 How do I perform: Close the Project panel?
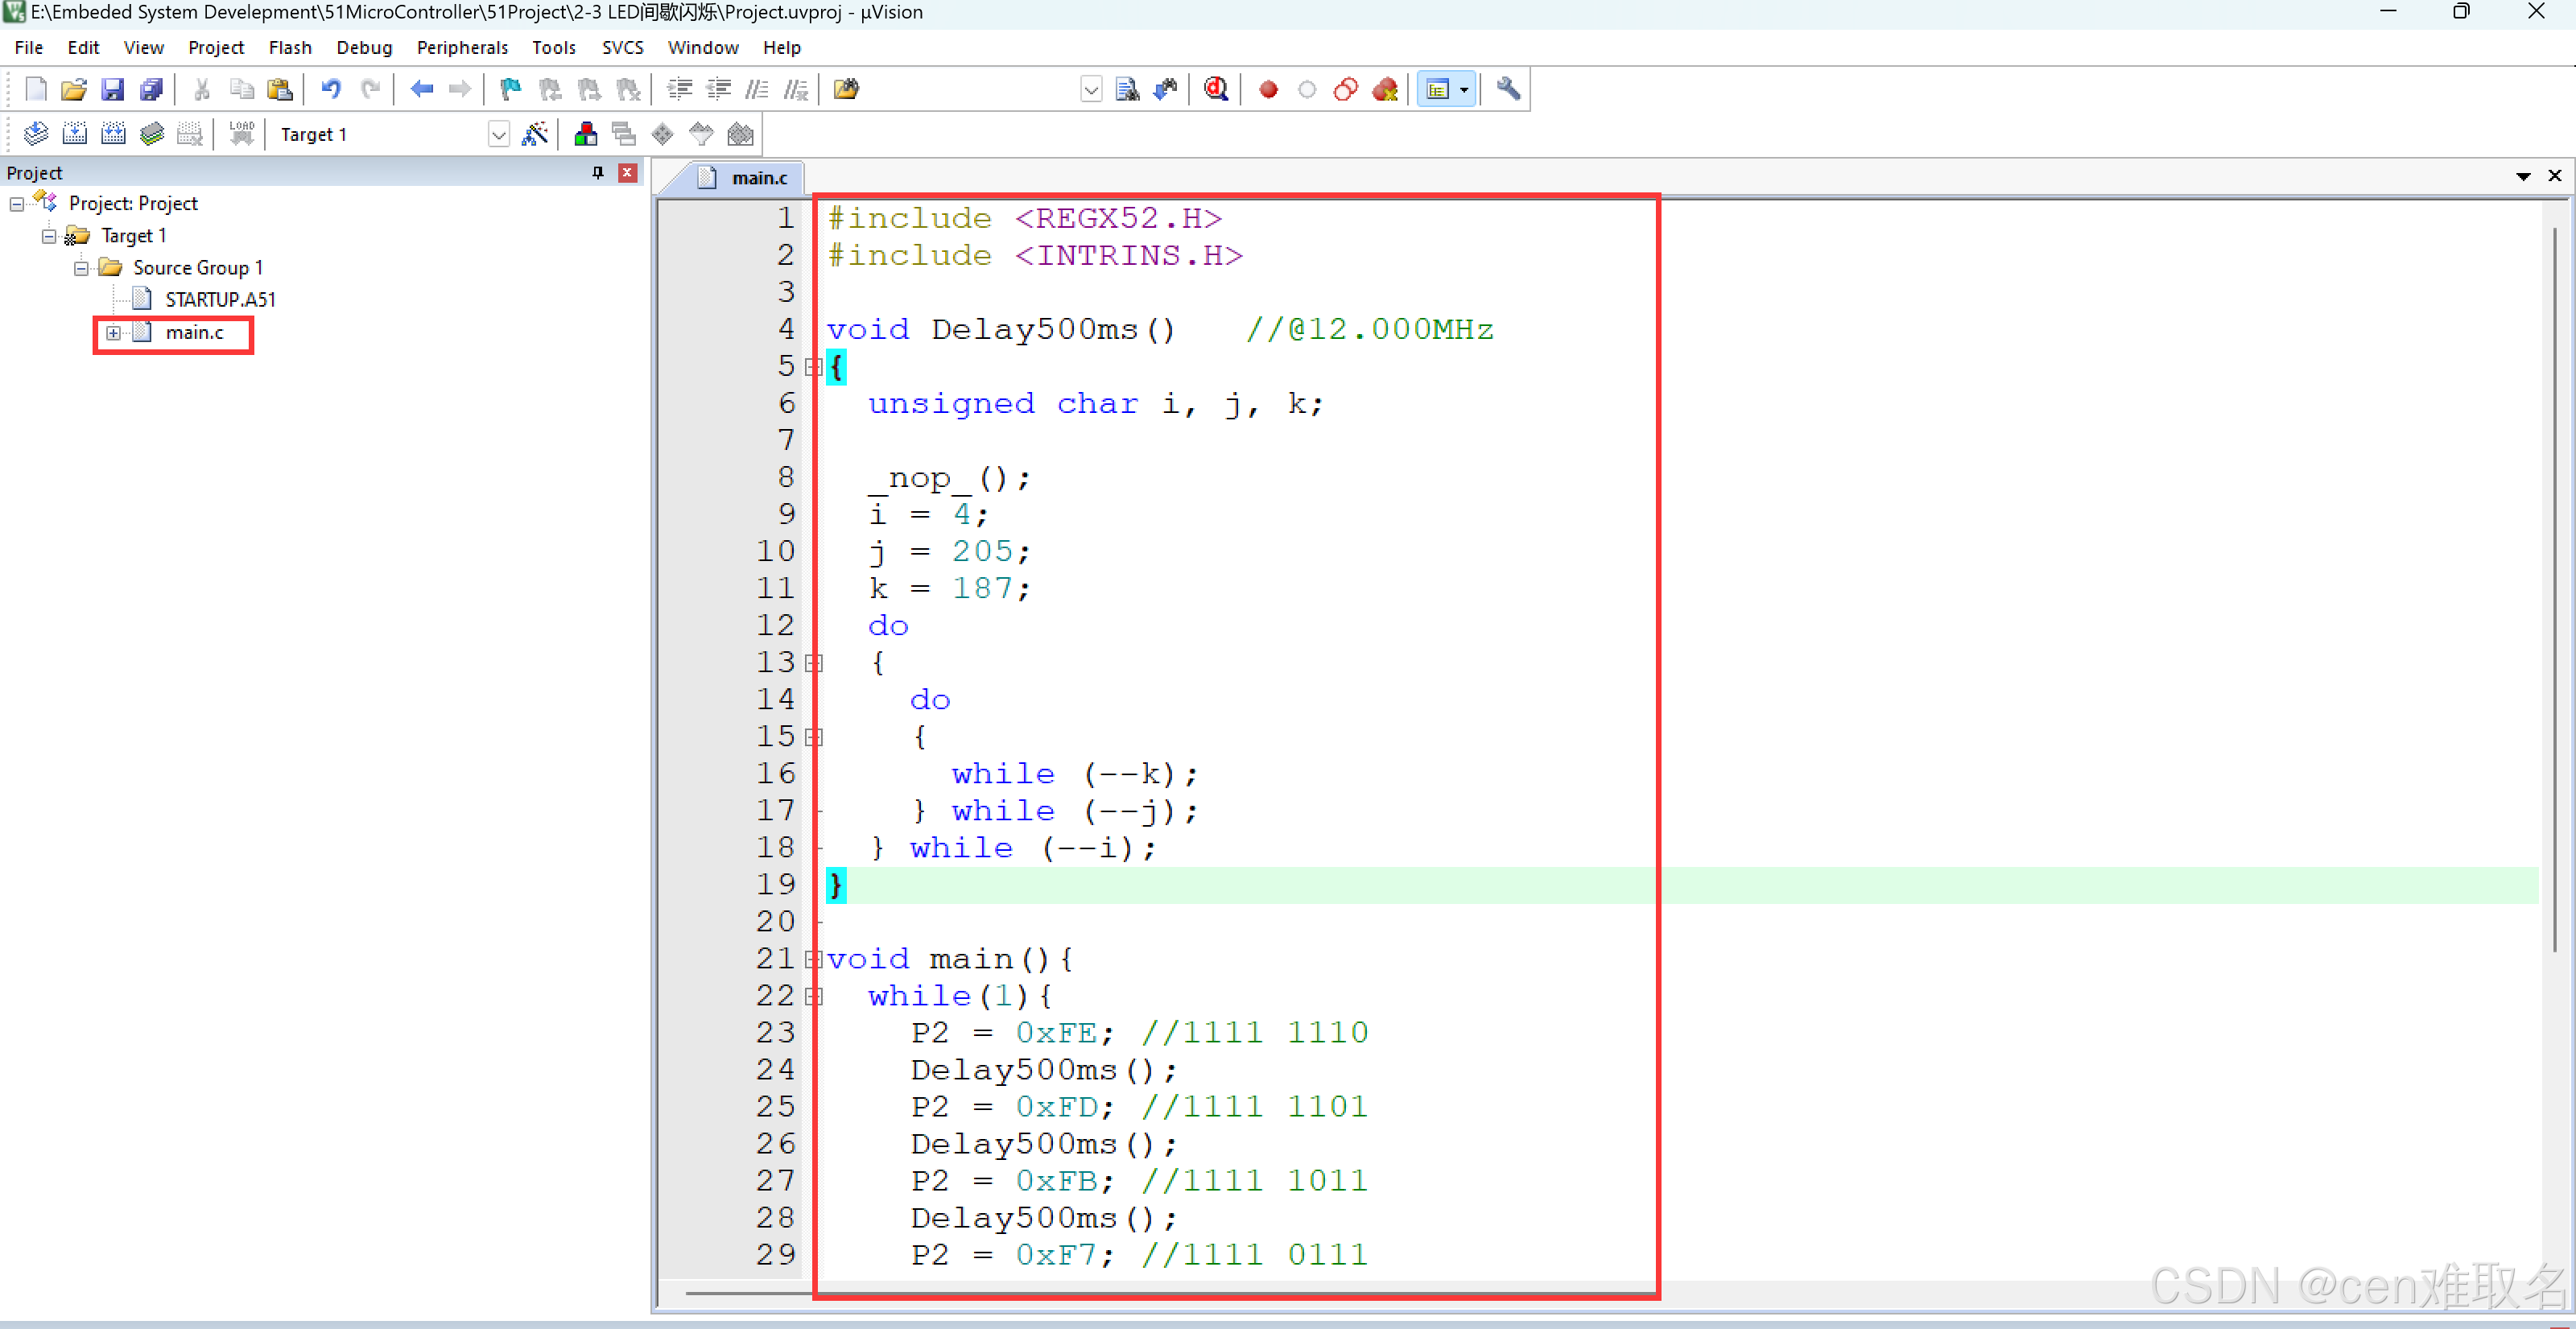pos(628,173)
